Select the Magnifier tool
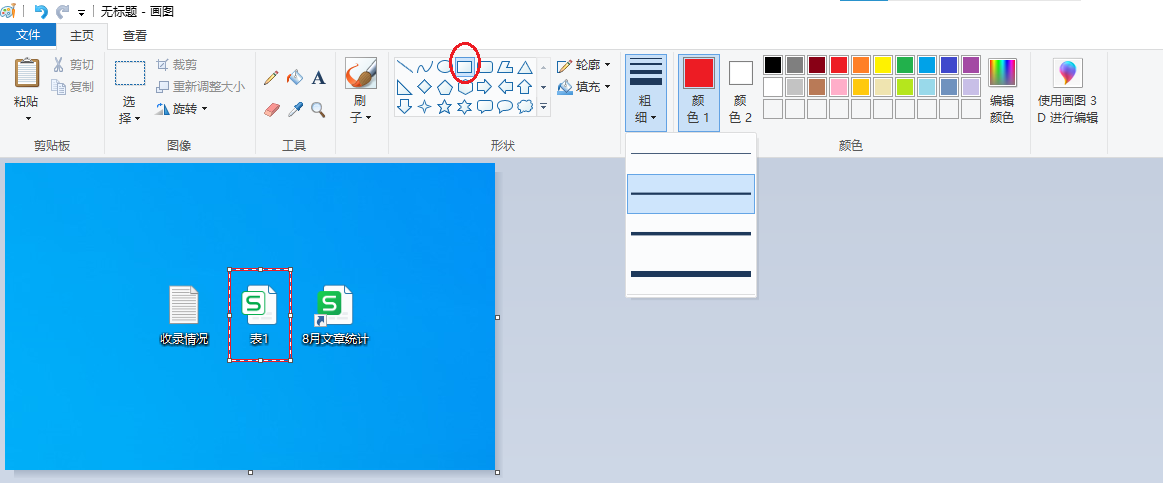 [x=318, y=110]
